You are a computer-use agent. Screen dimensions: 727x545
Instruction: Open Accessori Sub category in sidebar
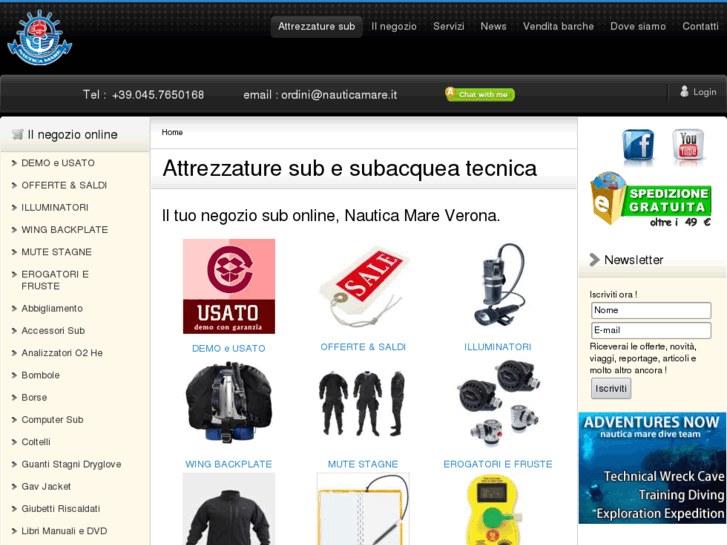pyautogui.click(x=53, y=331)
